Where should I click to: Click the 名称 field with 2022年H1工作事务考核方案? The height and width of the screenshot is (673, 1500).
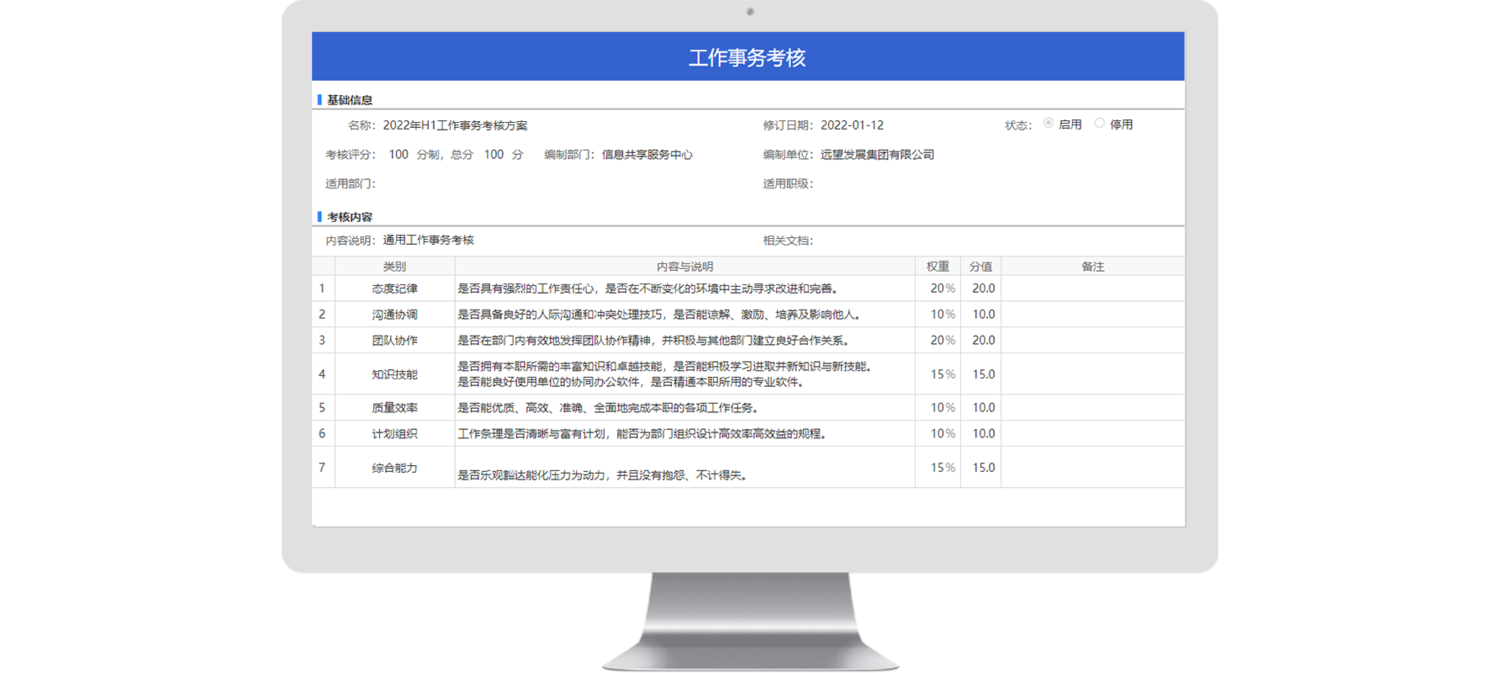455,126
